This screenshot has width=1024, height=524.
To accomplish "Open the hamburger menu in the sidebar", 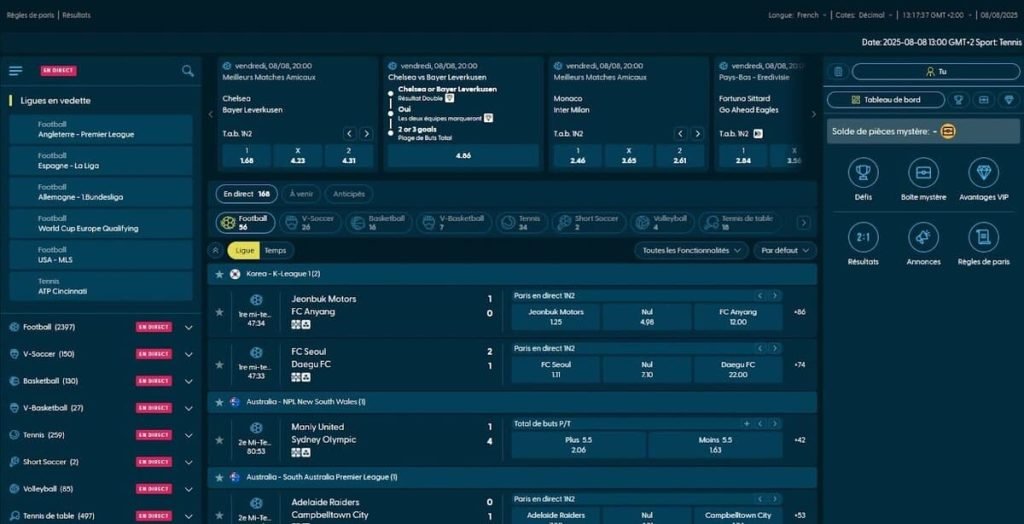I will point(15,71).
